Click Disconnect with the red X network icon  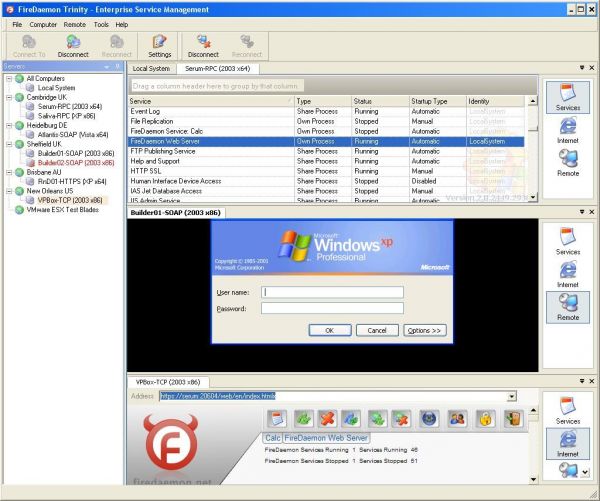pos(203,47)
